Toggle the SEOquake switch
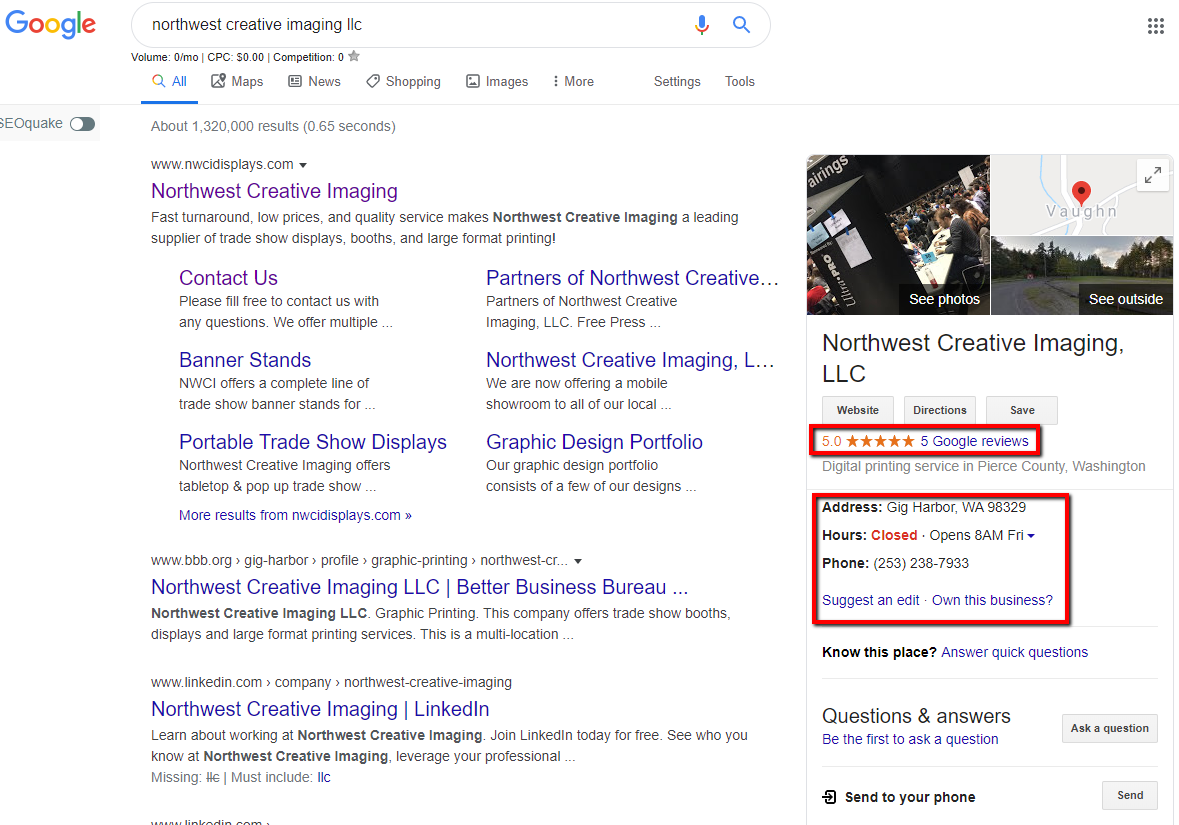 click(x=83, y=124)
